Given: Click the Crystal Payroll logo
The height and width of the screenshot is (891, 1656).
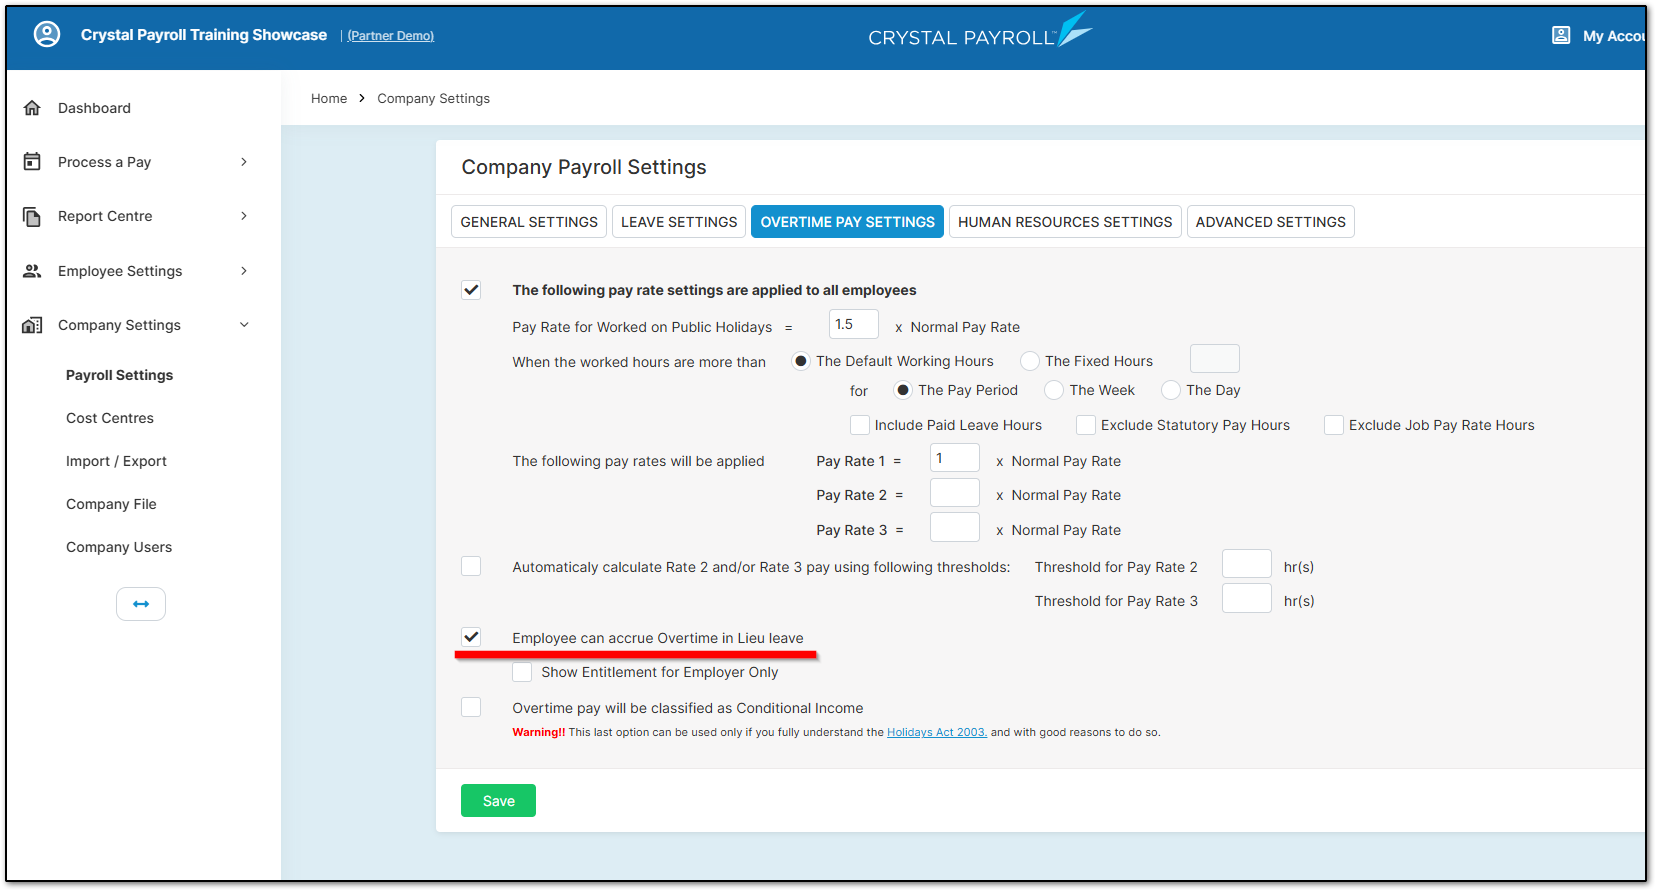Looking at the screenshot, I should (980, 33).
